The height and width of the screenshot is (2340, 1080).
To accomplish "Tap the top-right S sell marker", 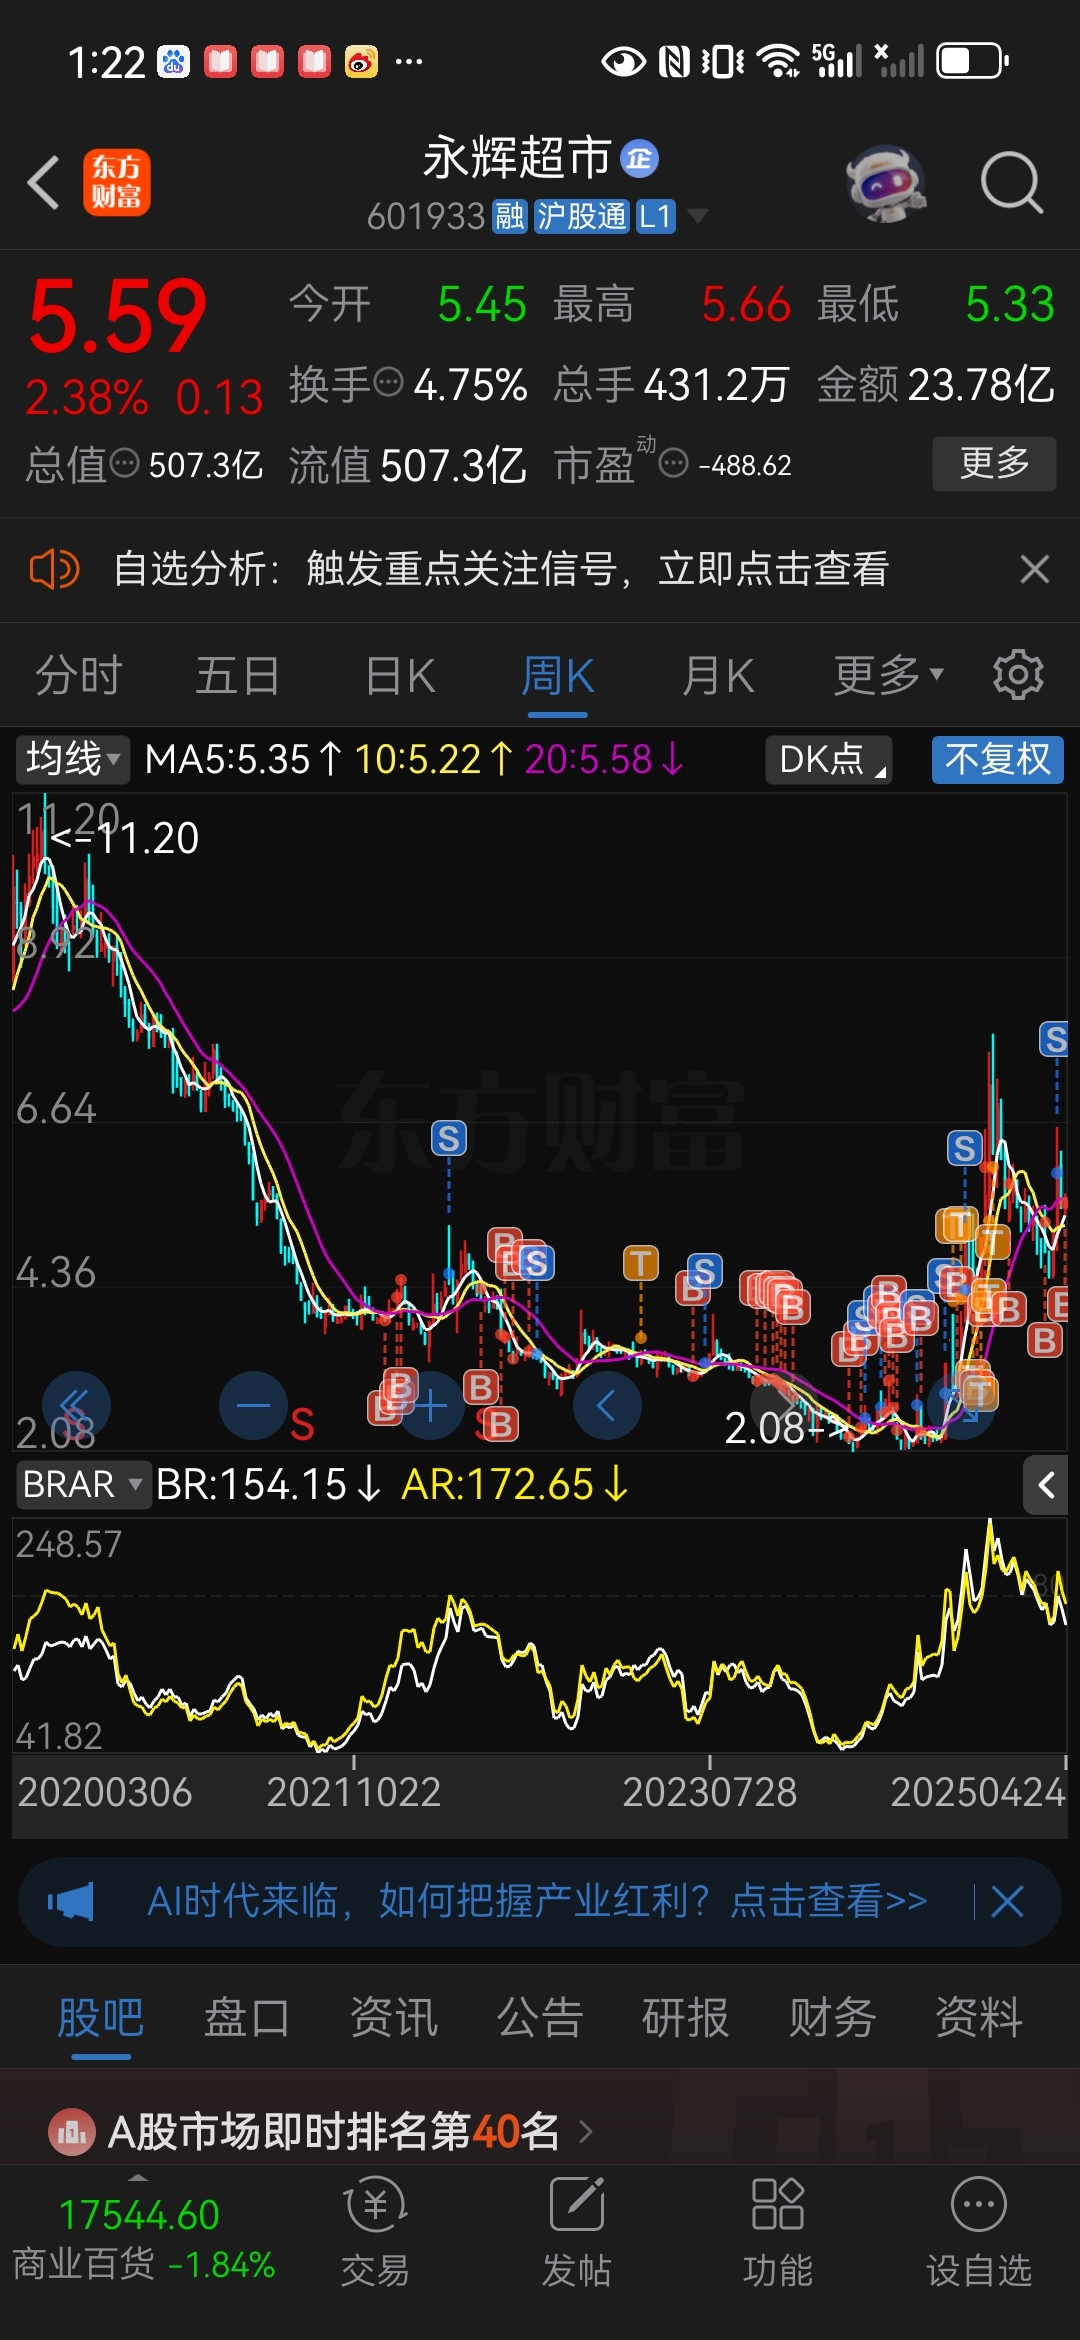I will 1055,1040.
